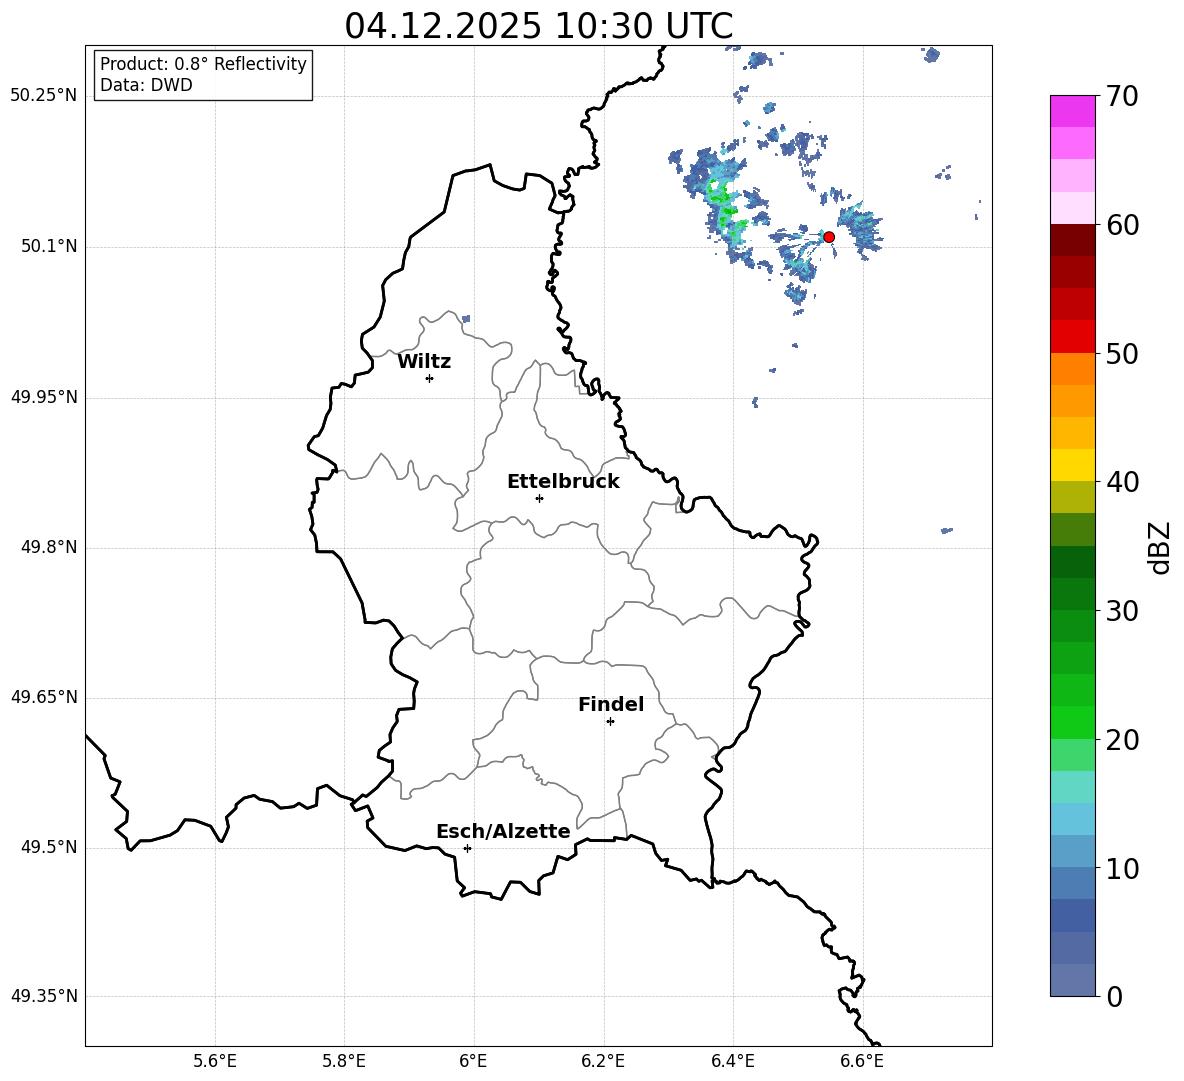Click the Data: DWD text

(x=146, y=85)
